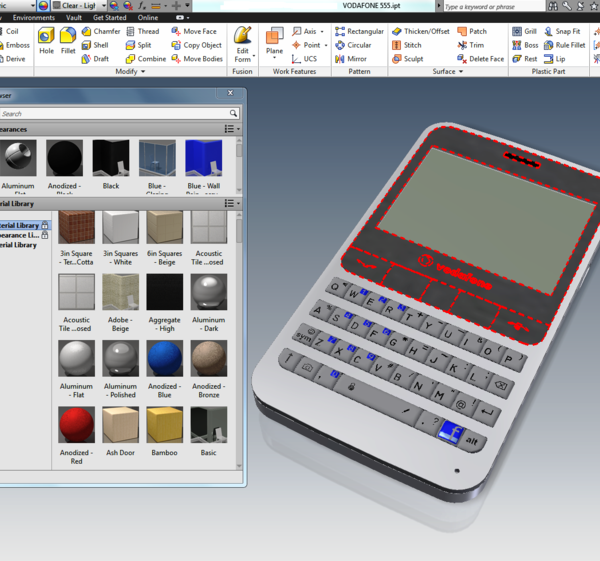Click Move Bodies tool
The image size is (600, 561).
tap(197, 59)
